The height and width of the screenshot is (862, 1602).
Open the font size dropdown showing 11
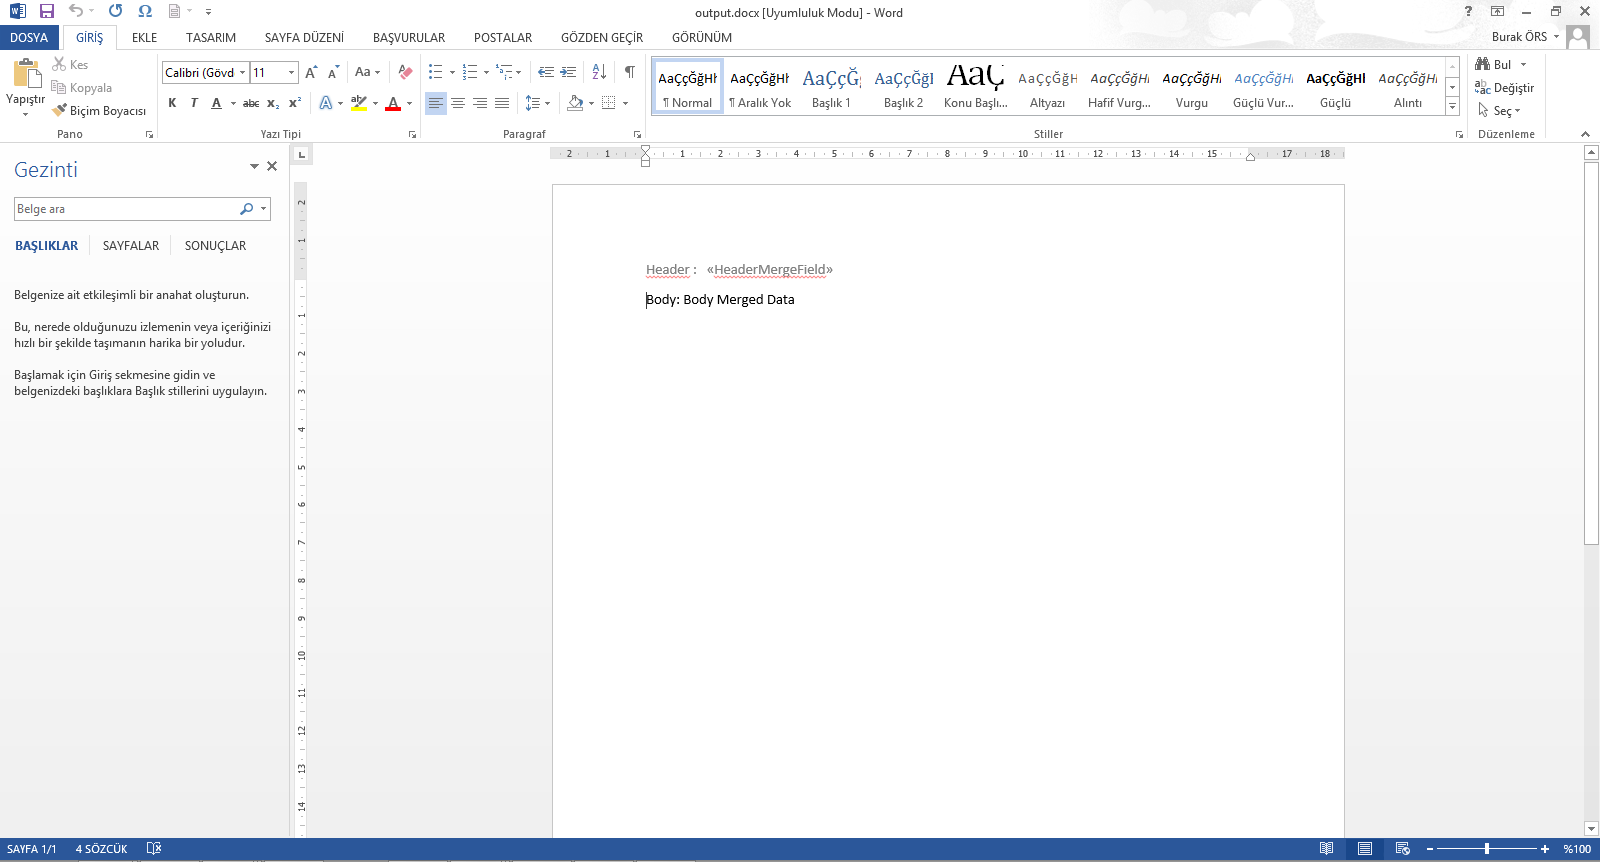[292, 73]
